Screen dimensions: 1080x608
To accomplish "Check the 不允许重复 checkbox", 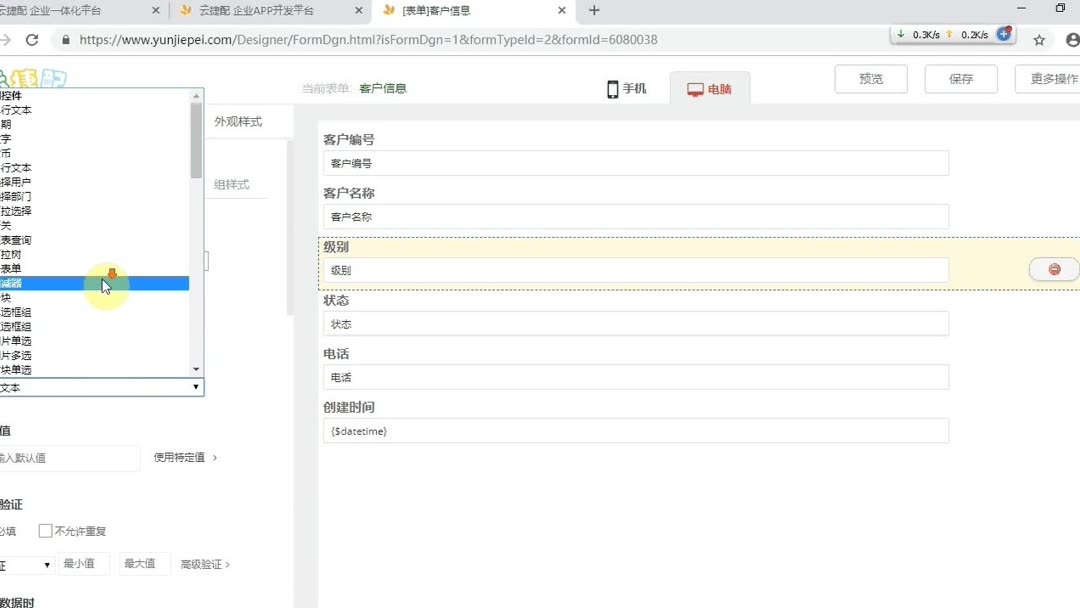I will [x=45, y=530].
